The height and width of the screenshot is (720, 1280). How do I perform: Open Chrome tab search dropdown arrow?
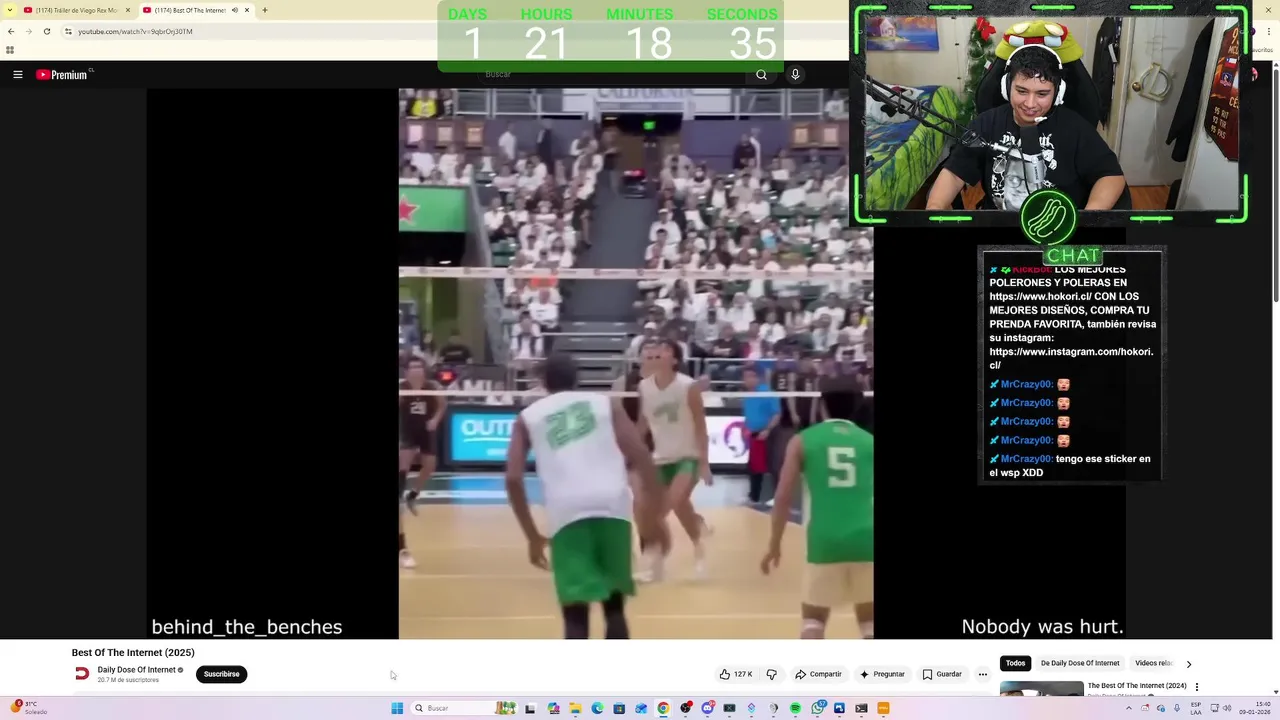click(x=9, y=10)
